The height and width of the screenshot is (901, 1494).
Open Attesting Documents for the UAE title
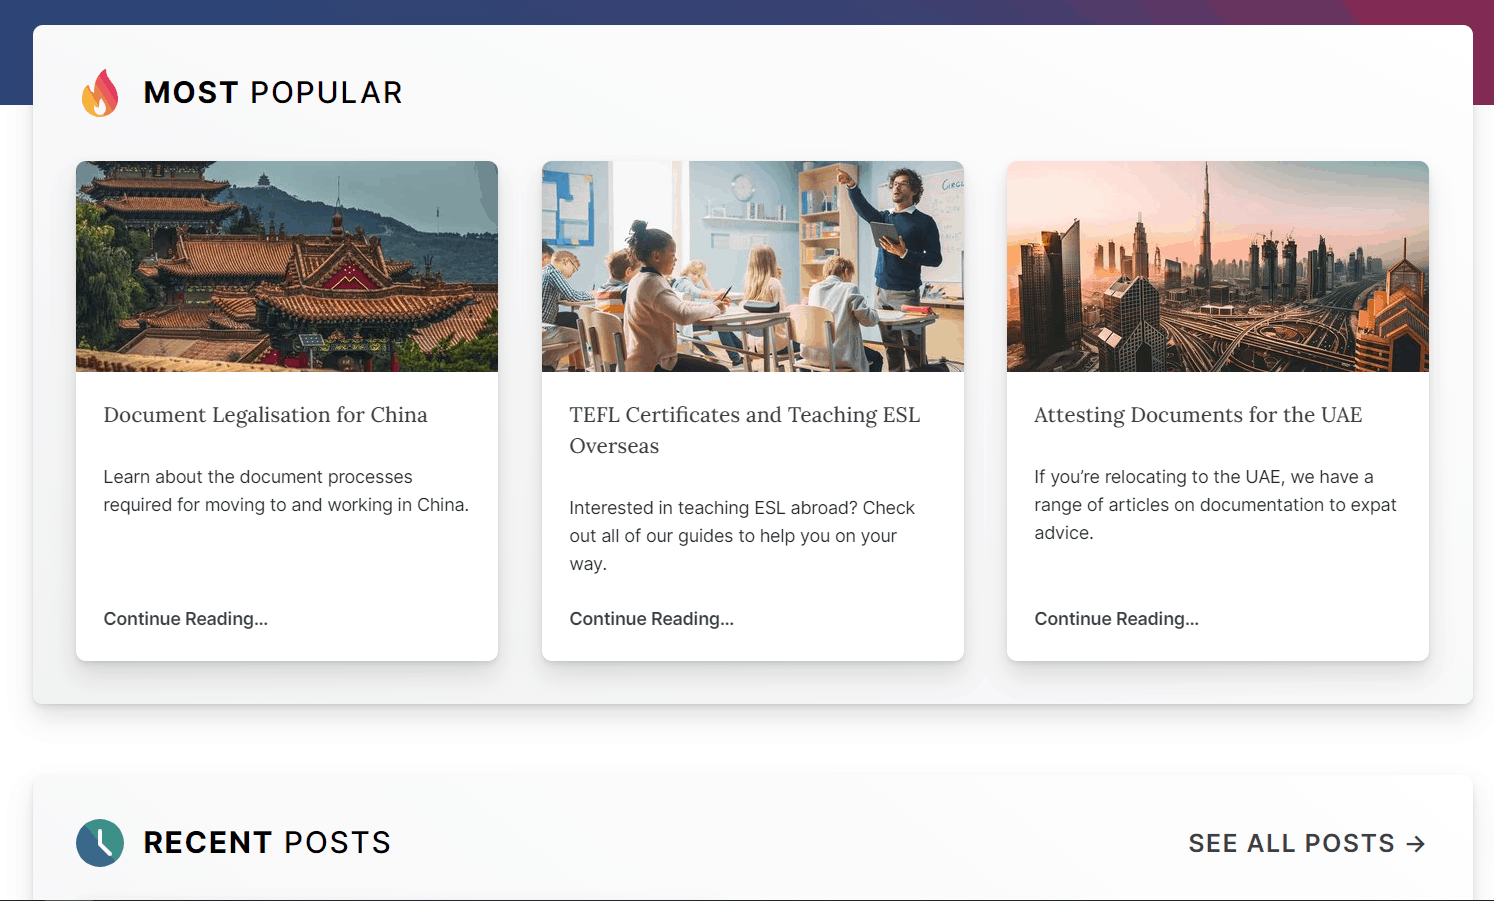[x=1198, y=415]
